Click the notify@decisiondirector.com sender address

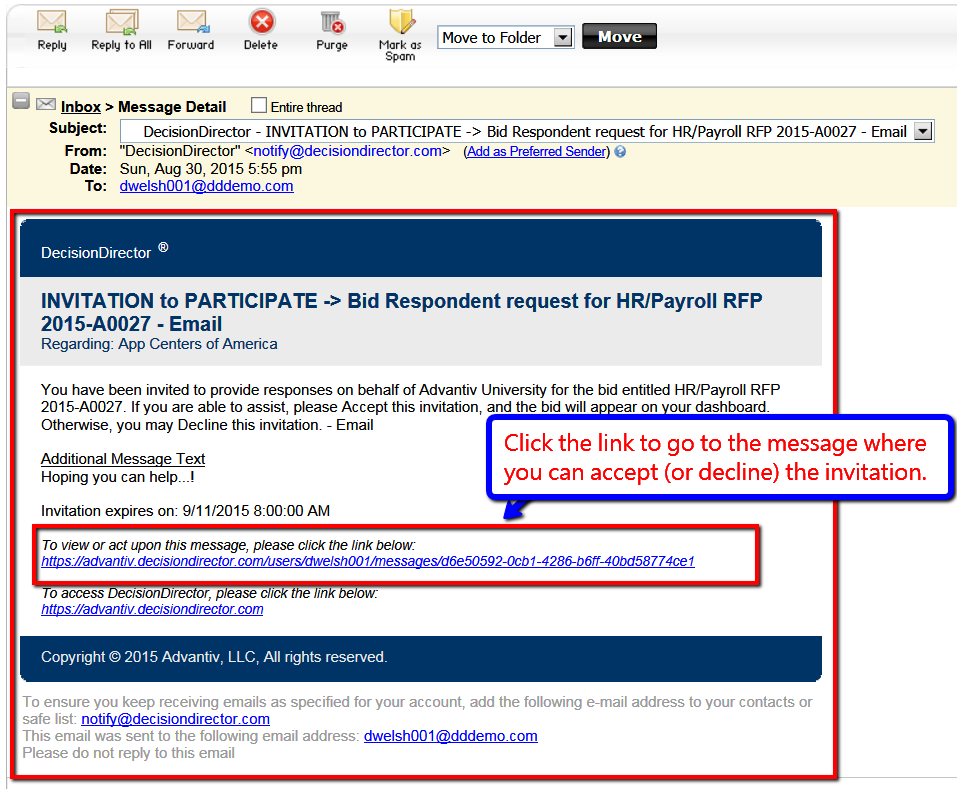click(347, 151)
